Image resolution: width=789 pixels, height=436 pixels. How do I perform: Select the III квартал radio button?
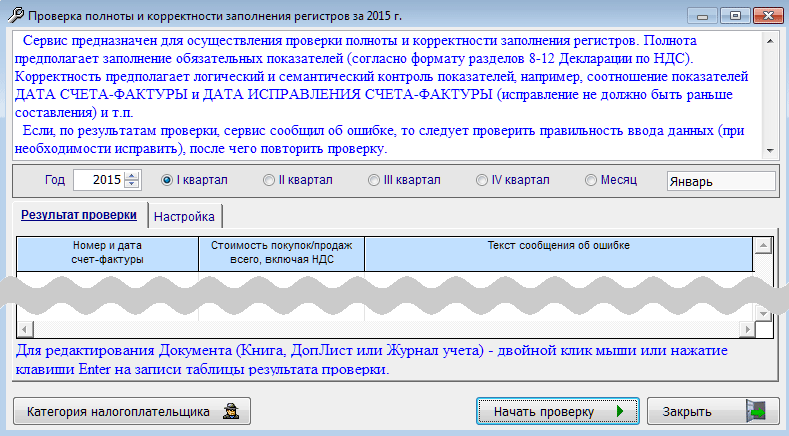(373, 180)
